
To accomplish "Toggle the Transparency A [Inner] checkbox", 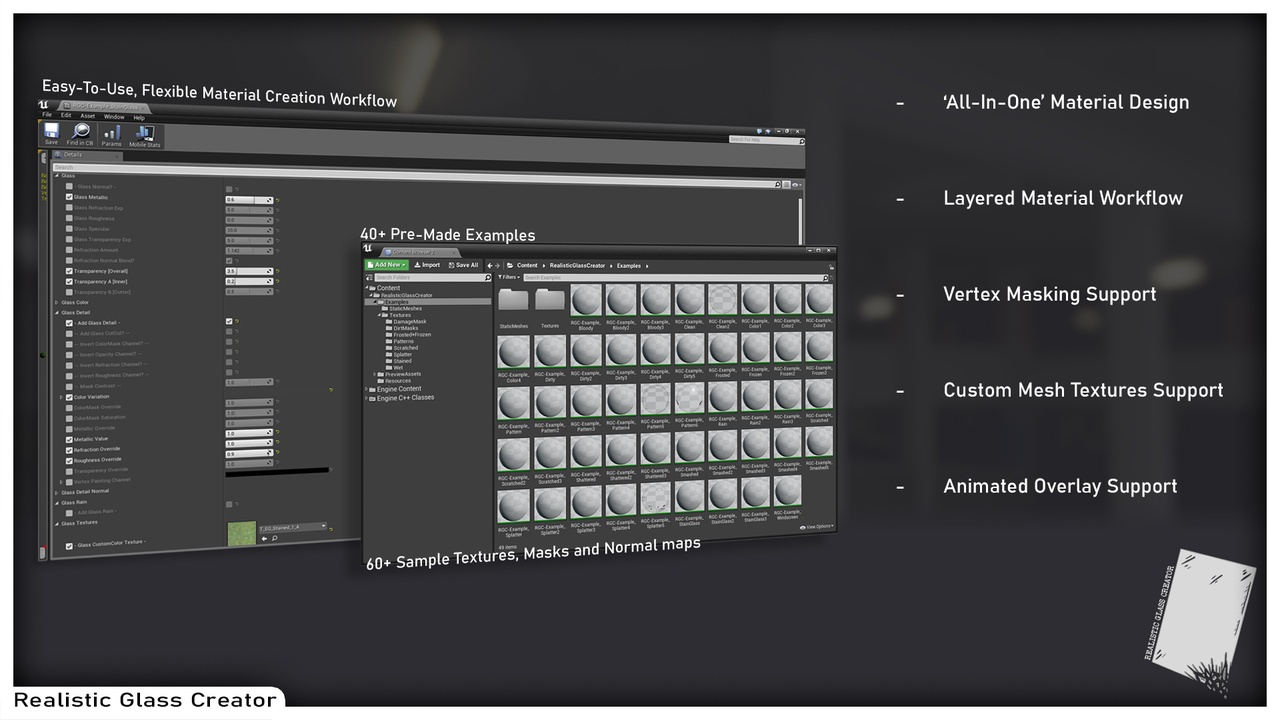I will (x=69, y=282).
